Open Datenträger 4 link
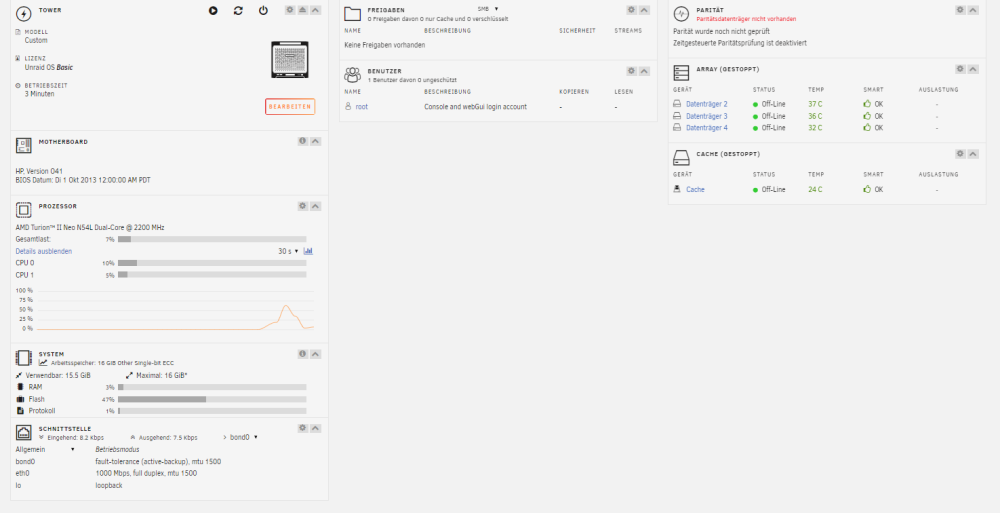This screenshot has height=513, width=1000. (x=707, y=128)
